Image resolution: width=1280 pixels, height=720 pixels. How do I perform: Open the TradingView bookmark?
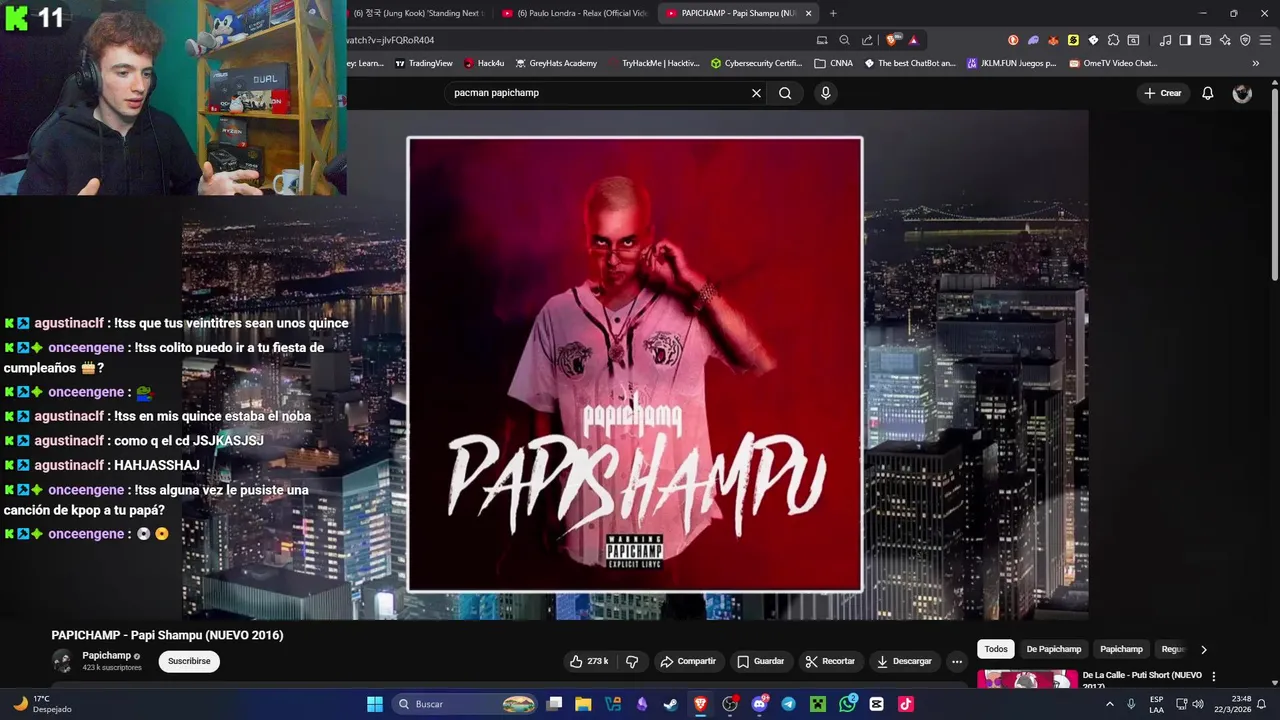click(424, 63)
